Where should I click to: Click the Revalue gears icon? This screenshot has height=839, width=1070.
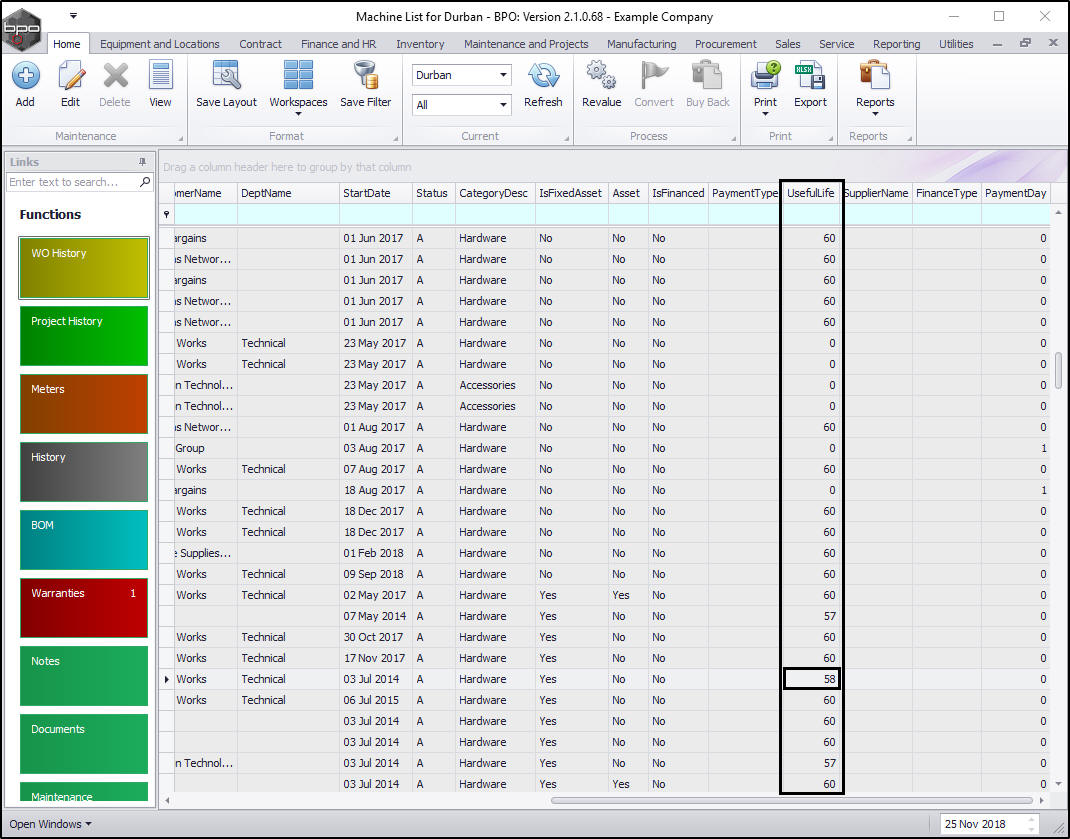[601, 76]
